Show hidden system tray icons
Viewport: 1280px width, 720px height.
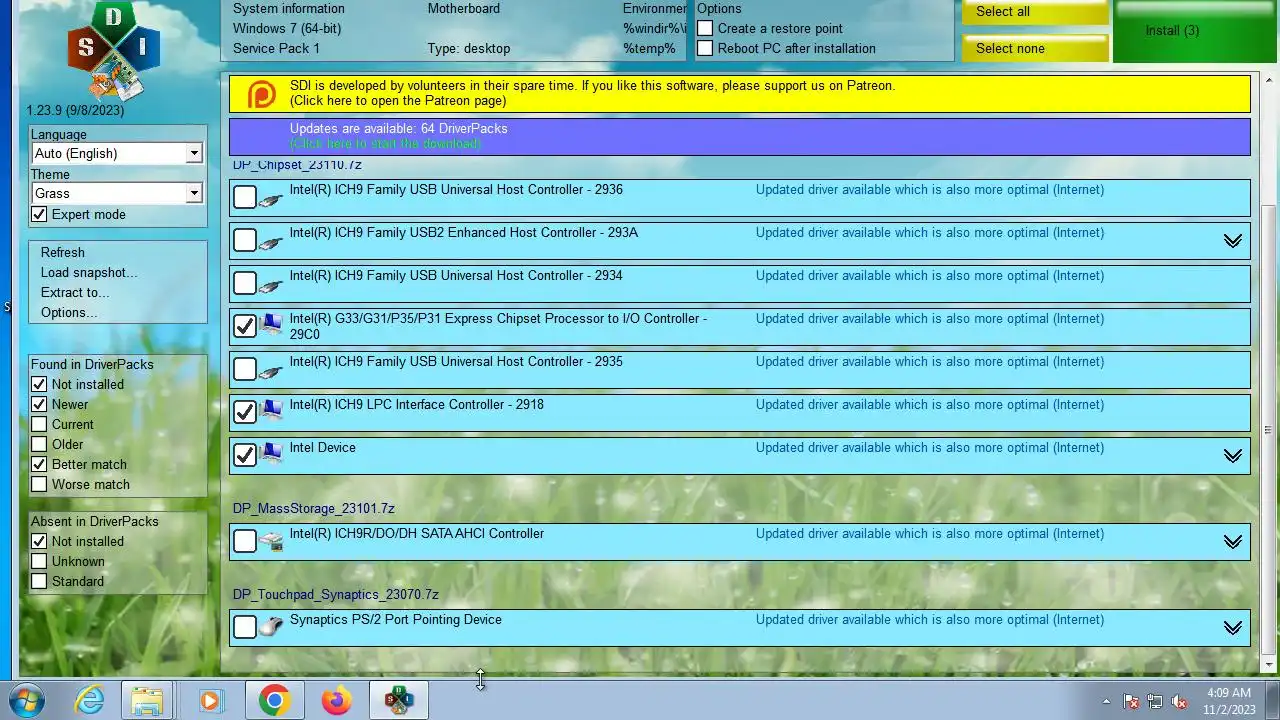coord(1106,701)
